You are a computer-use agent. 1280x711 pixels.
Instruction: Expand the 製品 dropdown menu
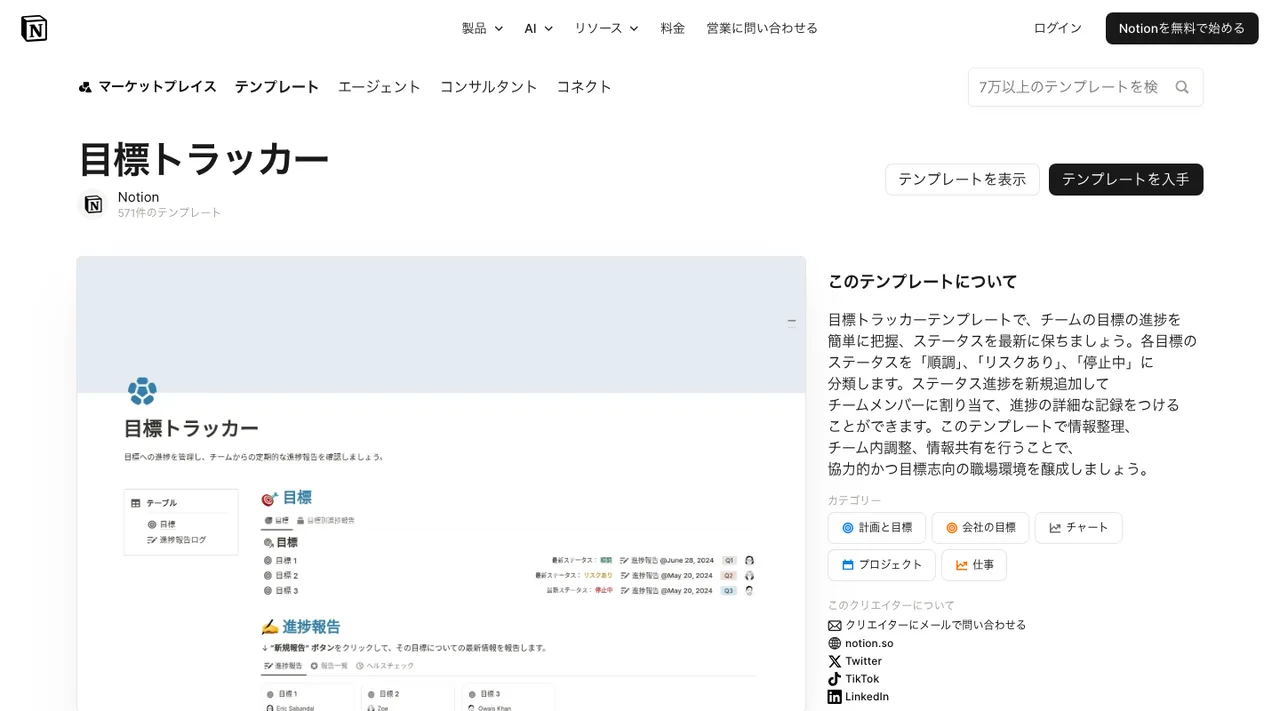tap(482, 28)
